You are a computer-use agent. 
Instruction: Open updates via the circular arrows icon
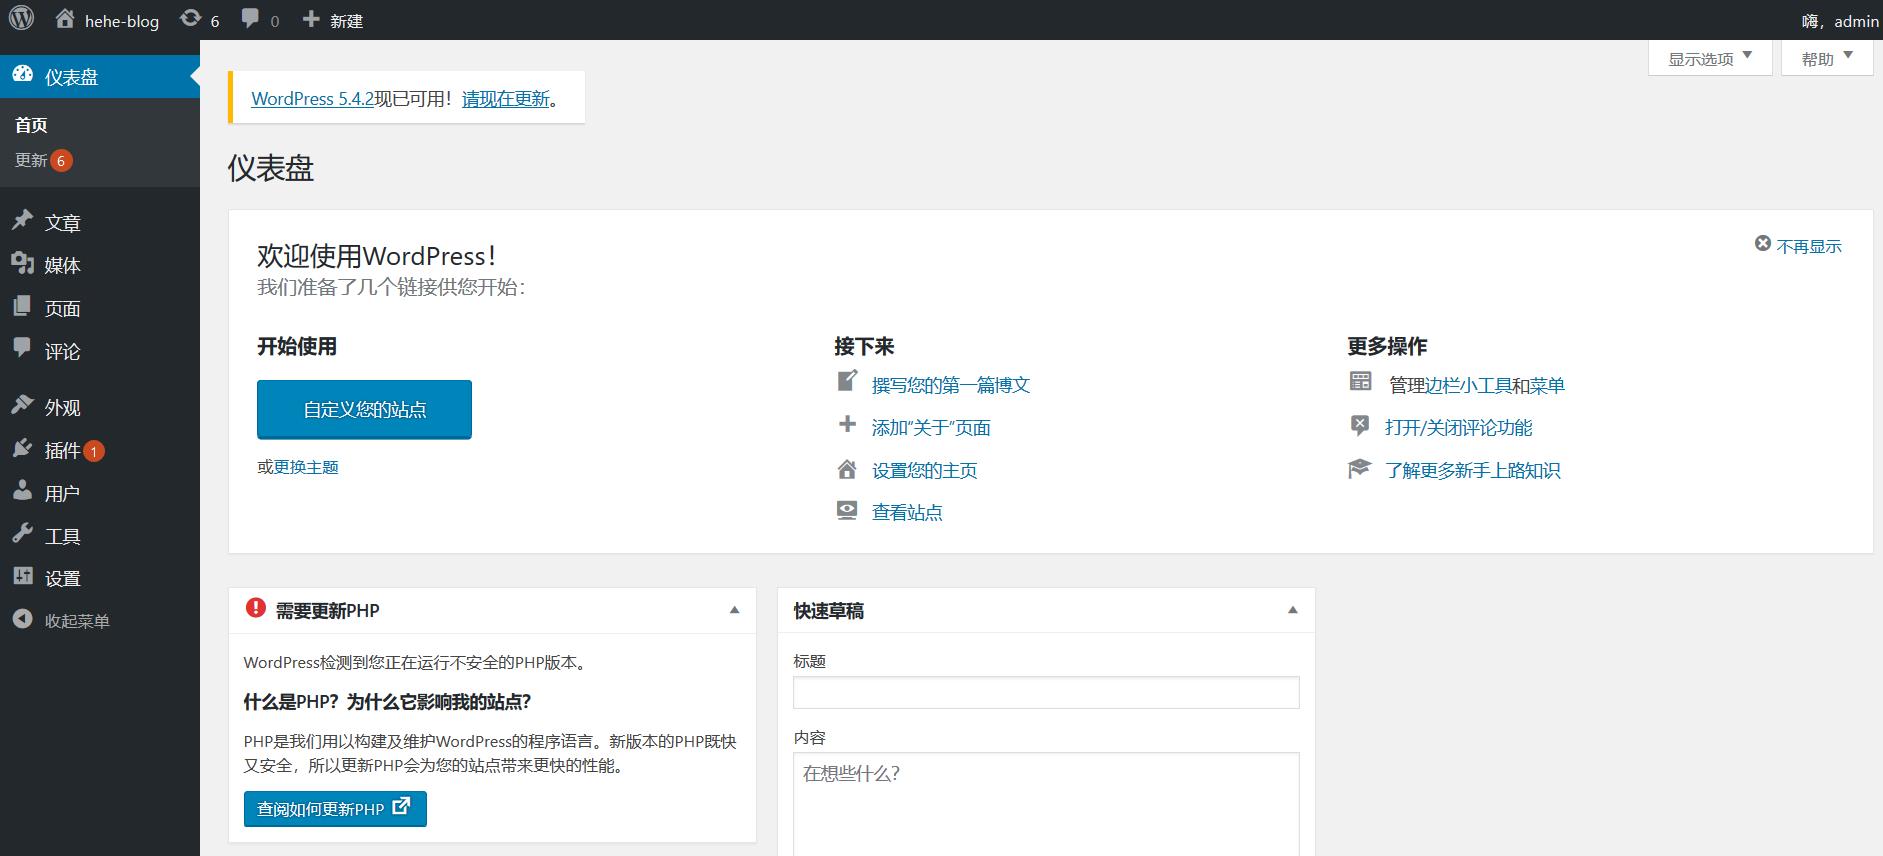click(190, 19)
